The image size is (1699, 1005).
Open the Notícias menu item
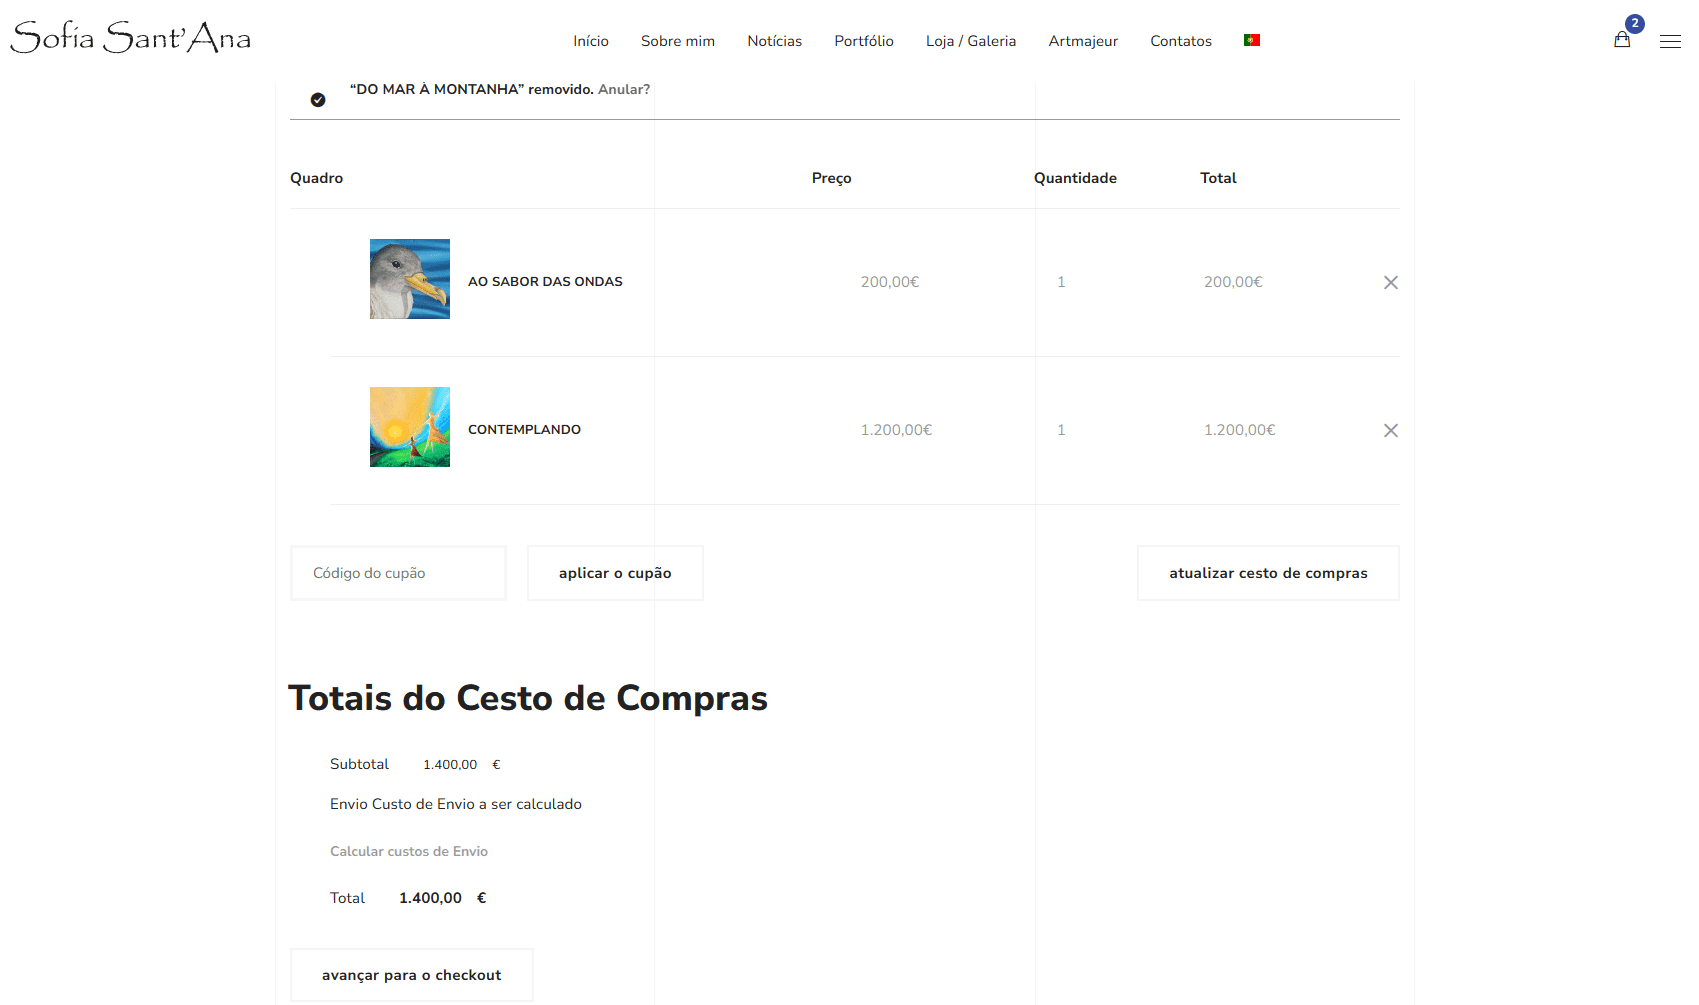(774, 41)
